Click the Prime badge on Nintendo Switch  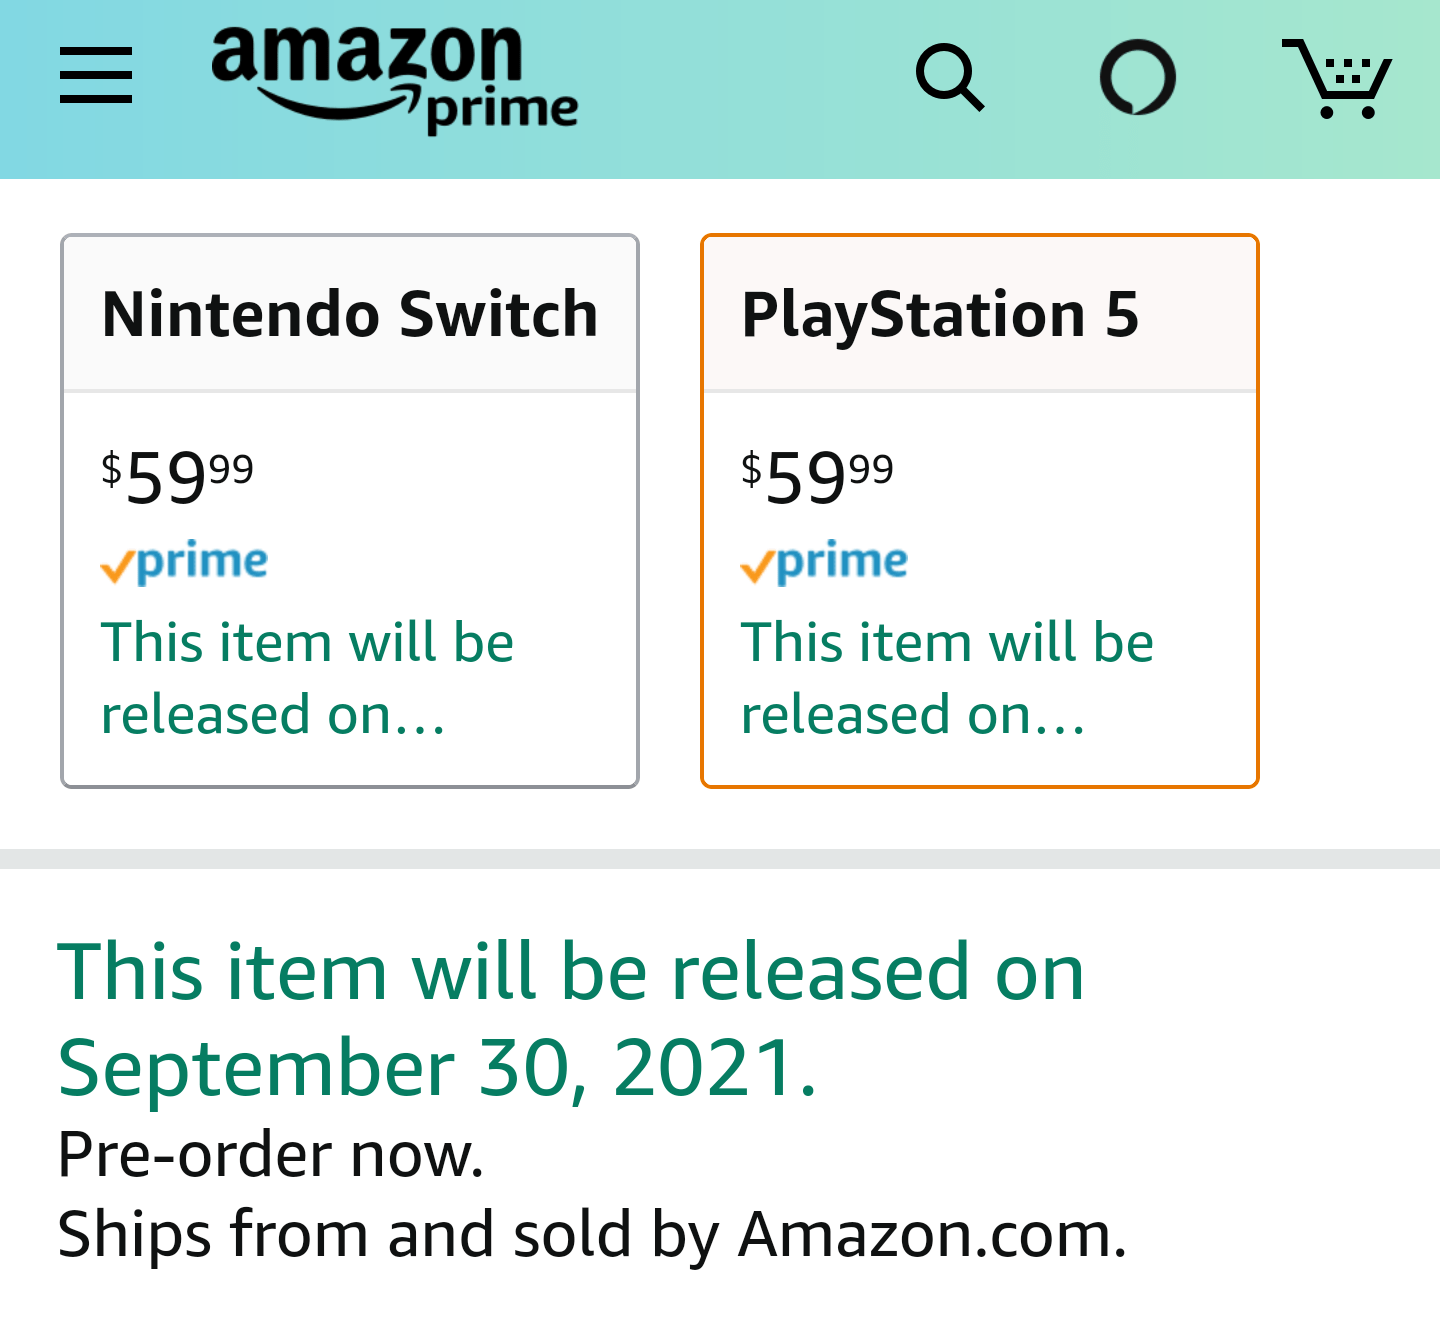pyautogui.click(x=184, y=560)
